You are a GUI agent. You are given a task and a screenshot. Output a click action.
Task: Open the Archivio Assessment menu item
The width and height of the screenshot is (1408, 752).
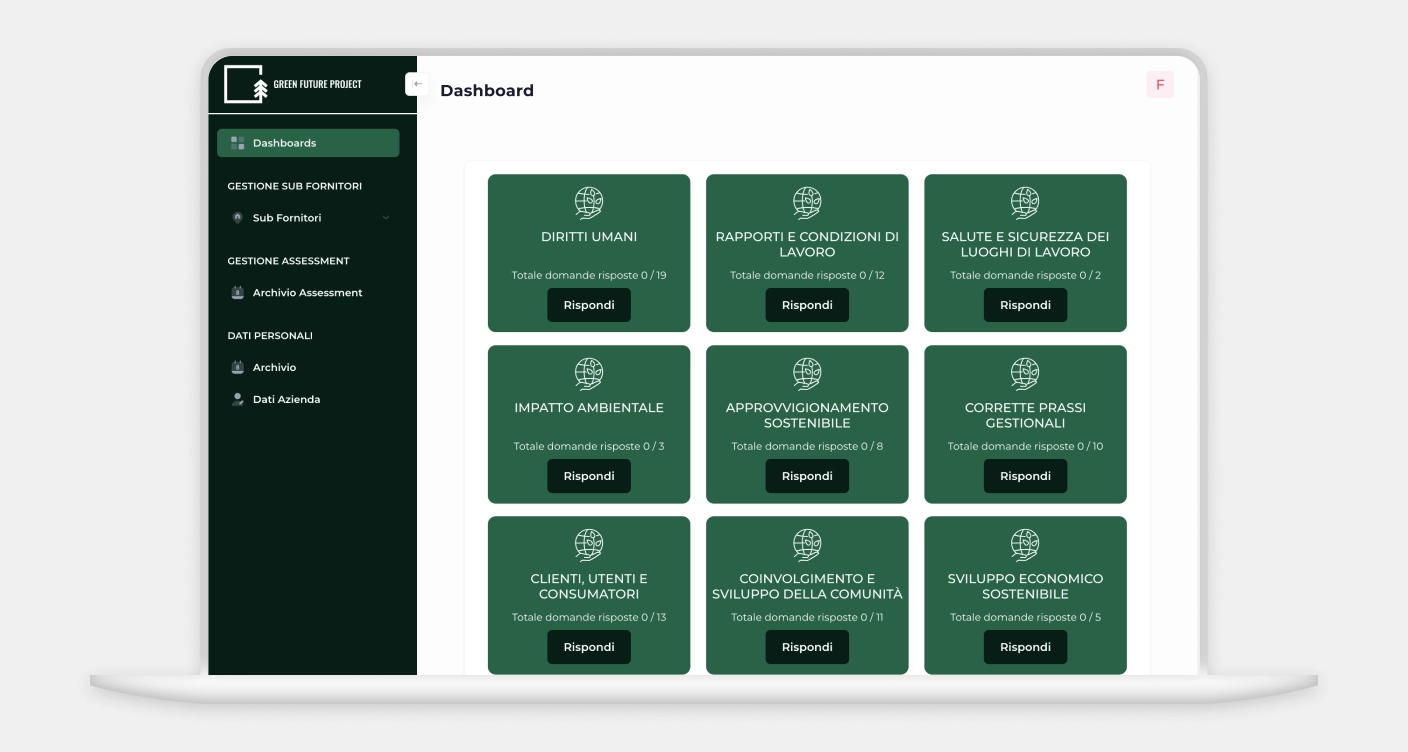click(x=307, y=293)
